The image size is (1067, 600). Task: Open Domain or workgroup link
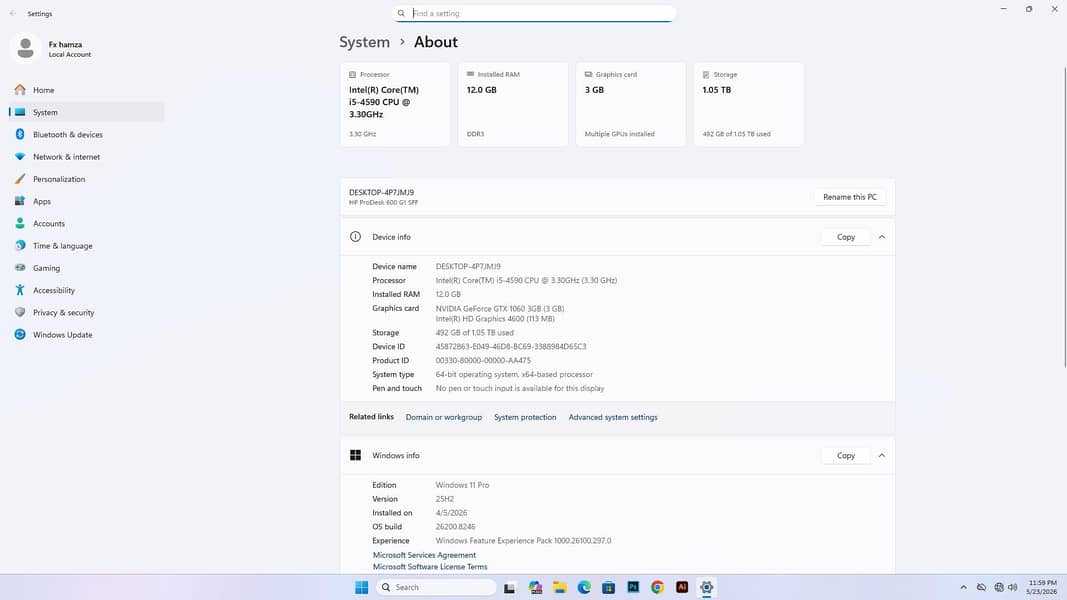tap(444, 418)
